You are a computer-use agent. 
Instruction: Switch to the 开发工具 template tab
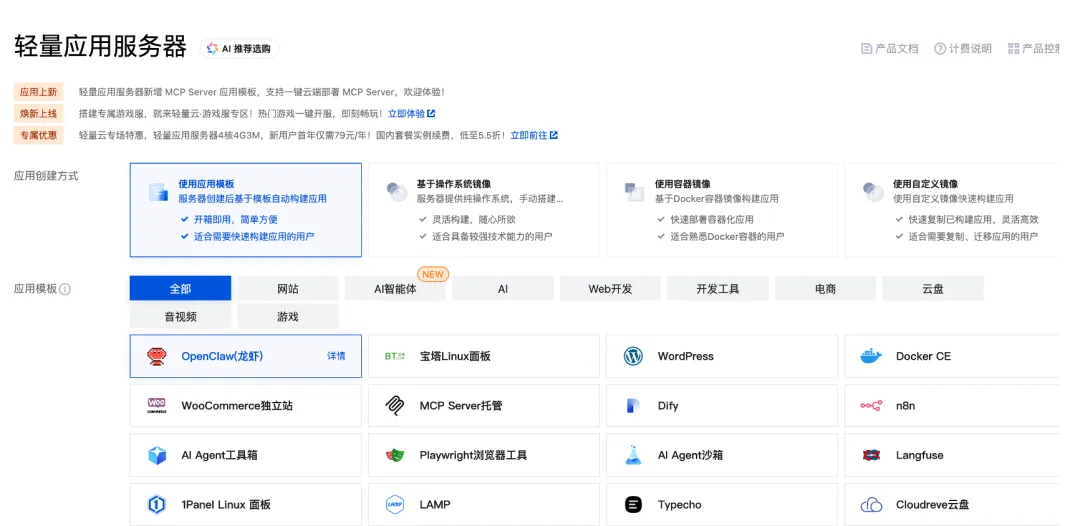click(x=718, y=288)
